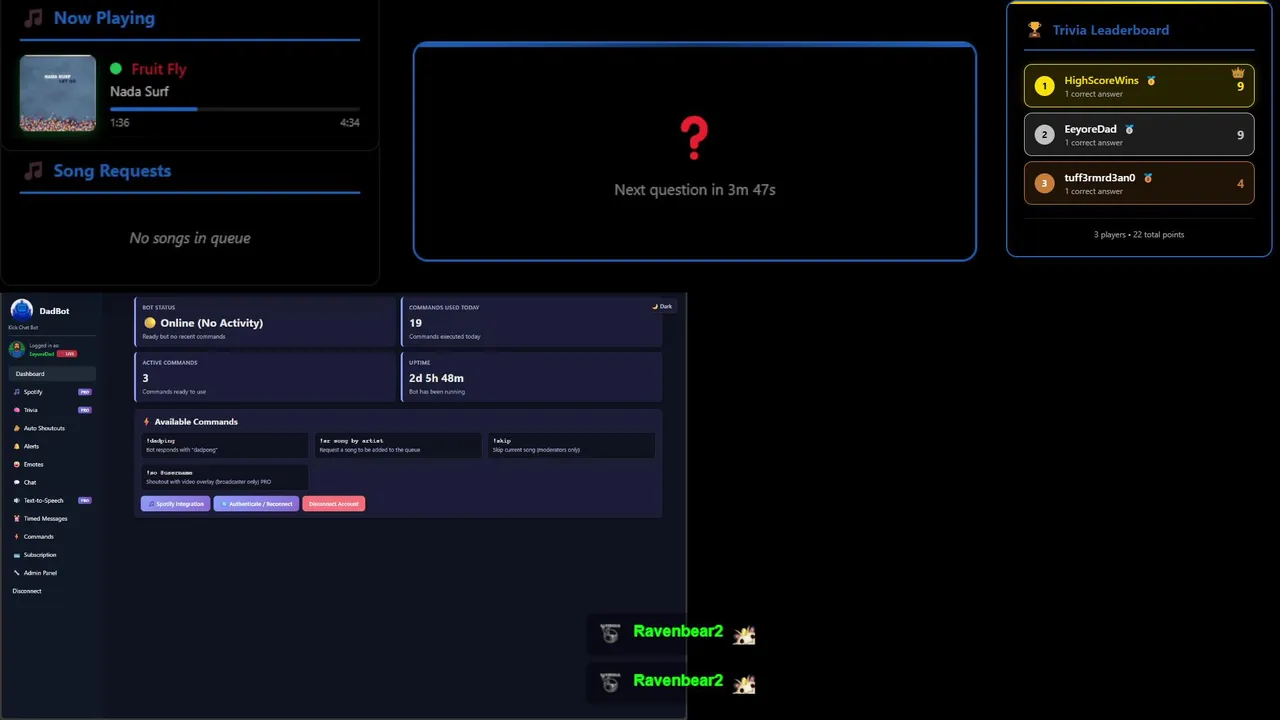Viewport: 1280px width, 720px height.
Task: Click the Active Commands count 3
Action: (145, 378)
